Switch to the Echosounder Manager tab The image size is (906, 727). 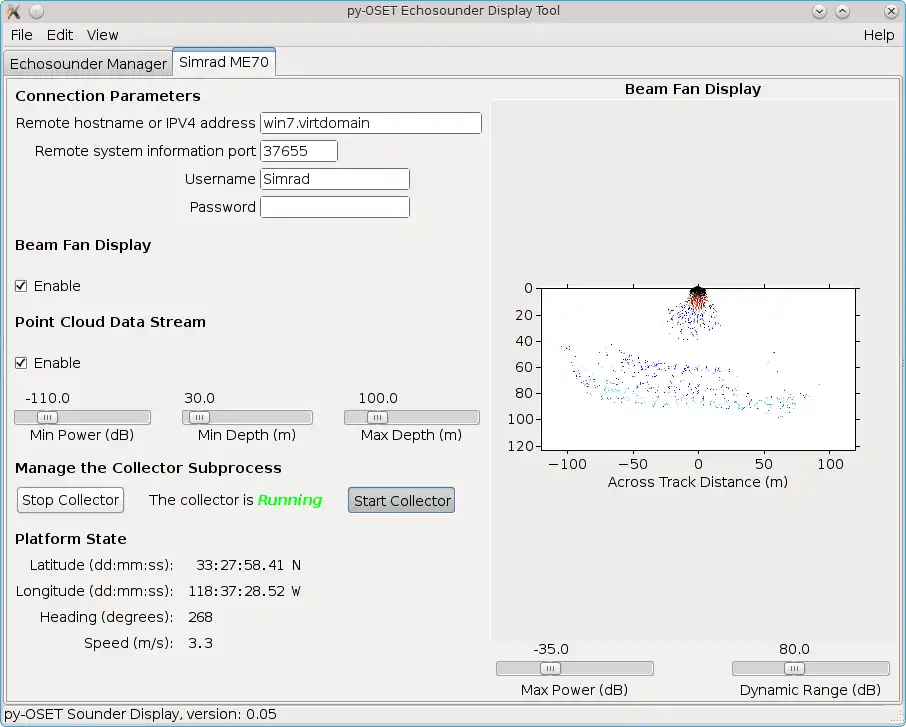[x=88, y=64]
